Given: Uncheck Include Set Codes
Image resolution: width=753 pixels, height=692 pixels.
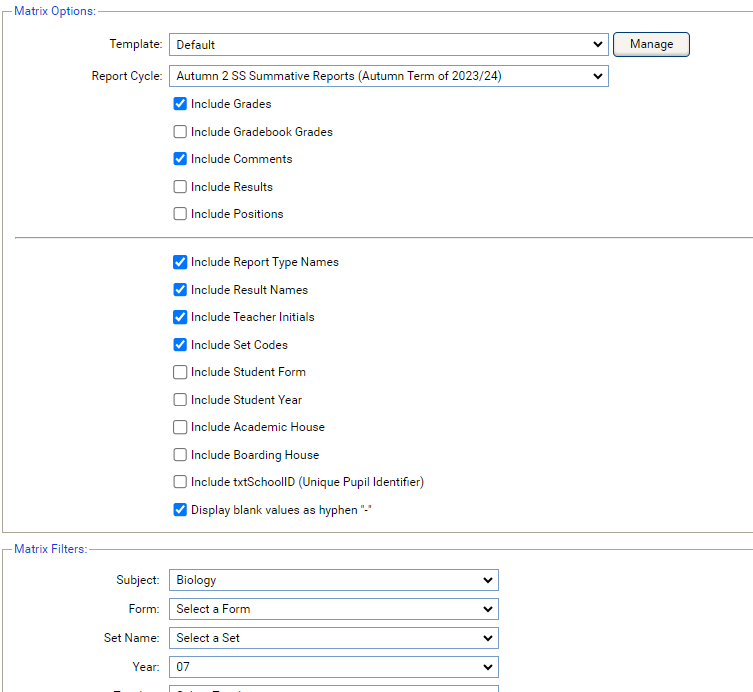Looking at the screenshot, I should point(180,345).
